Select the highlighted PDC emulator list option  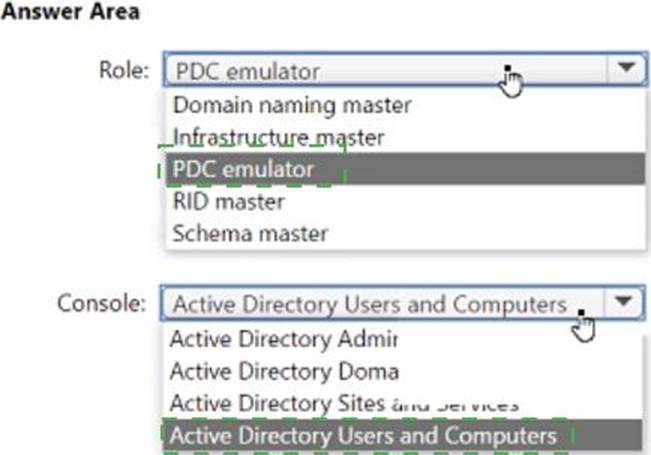point(244,169)
